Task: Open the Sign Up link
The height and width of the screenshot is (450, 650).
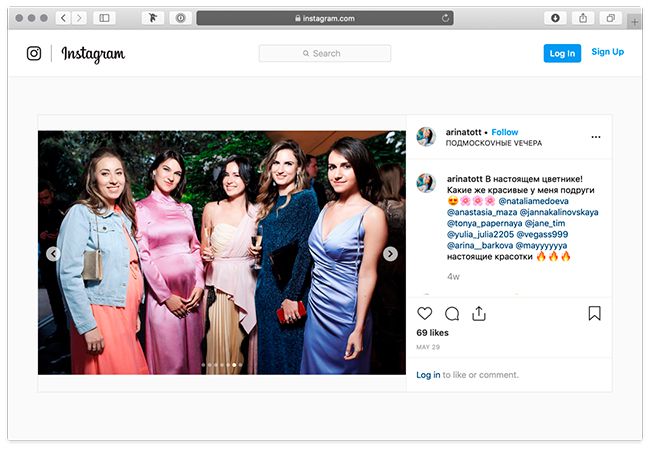Action: (x=607, y=52)
